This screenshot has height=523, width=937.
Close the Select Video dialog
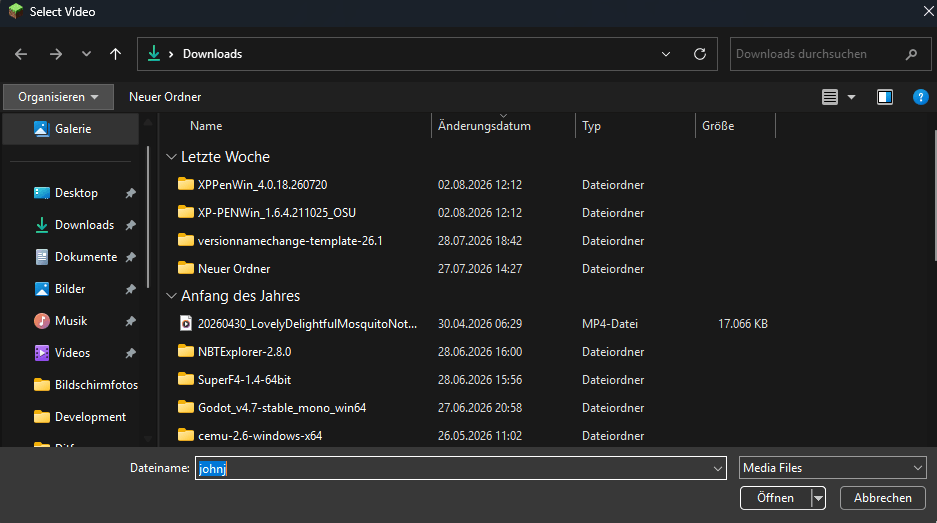928,11
